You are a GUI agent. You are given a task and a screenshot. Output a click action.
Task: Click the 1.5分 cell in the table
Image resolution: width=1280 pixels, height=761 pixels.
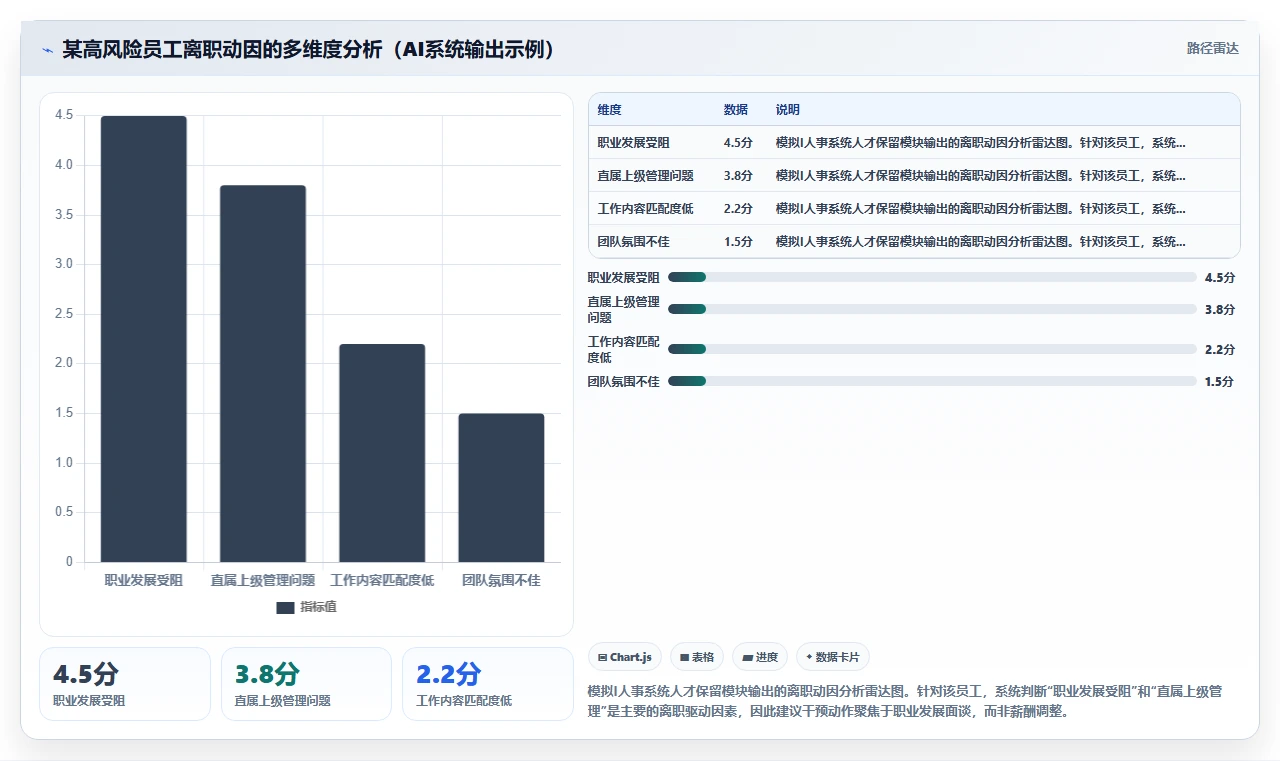tap(738, 242)
